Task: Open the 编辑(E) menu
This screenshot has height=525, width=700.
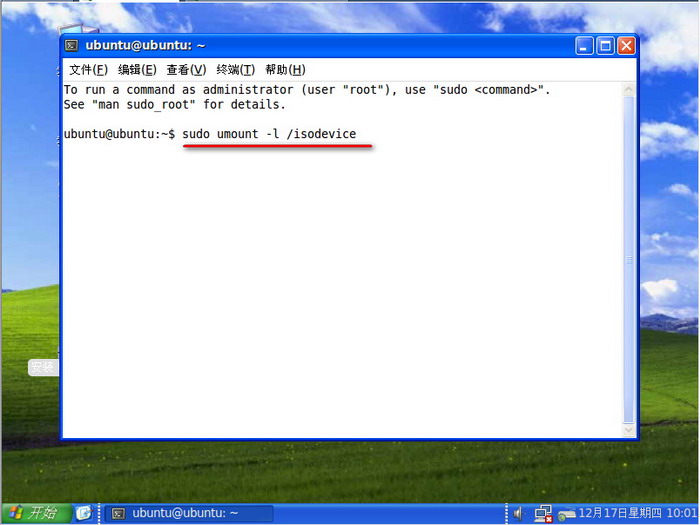Action: click(x=137, y=70)
